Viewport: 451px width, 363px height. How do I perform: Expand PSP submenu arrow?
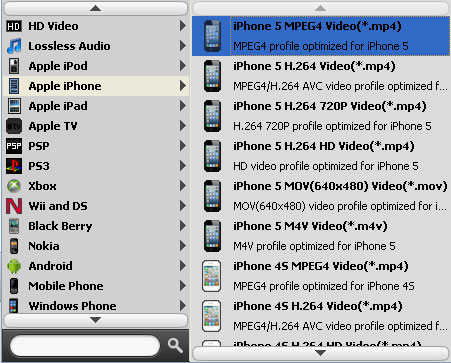pos(182,146)
